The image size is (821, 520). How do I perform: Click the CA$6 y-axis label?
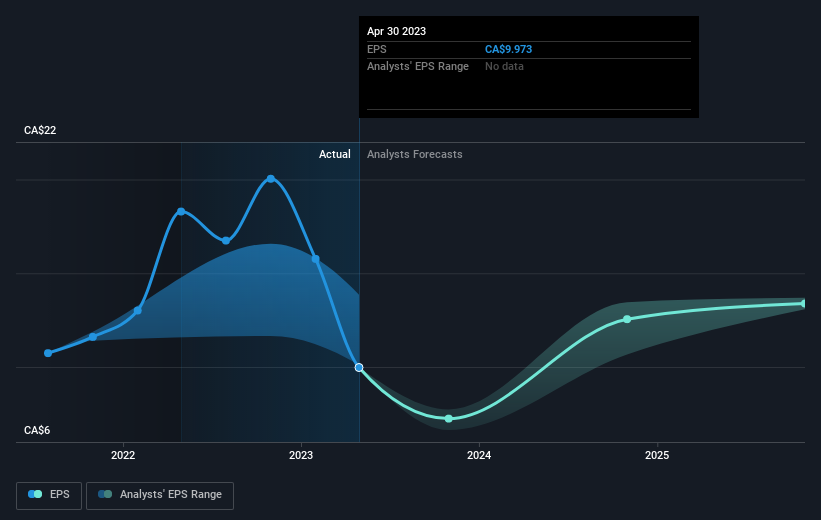(x=37, y=430)
